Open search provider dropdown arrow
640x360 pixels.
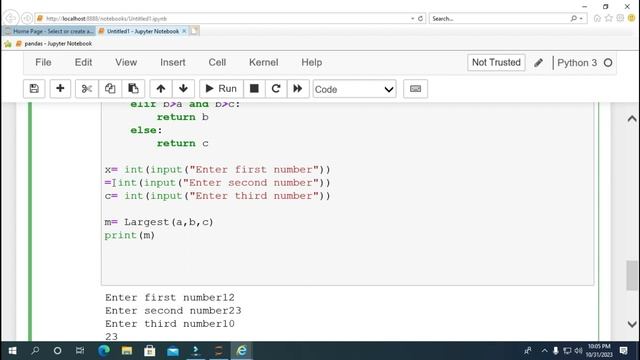[581, 18]
